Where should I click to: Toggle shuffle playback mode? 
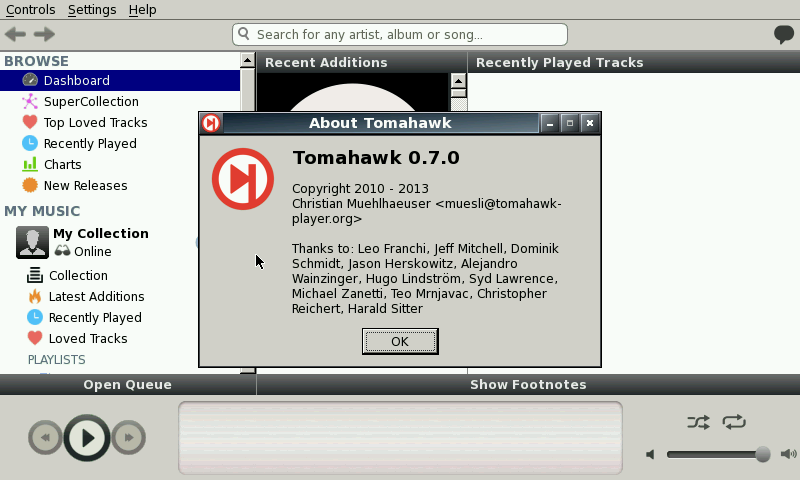pyautogui.click(x=698, y=422)
